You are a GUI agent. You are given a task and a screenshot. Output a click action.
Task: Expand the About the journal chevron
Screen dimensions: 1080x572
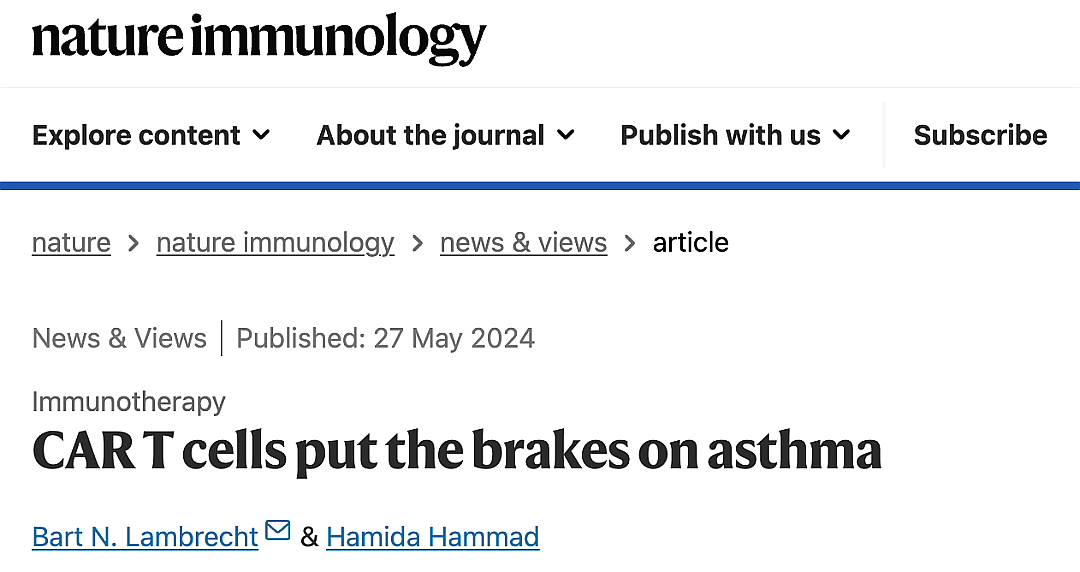(x=565, y=134)
